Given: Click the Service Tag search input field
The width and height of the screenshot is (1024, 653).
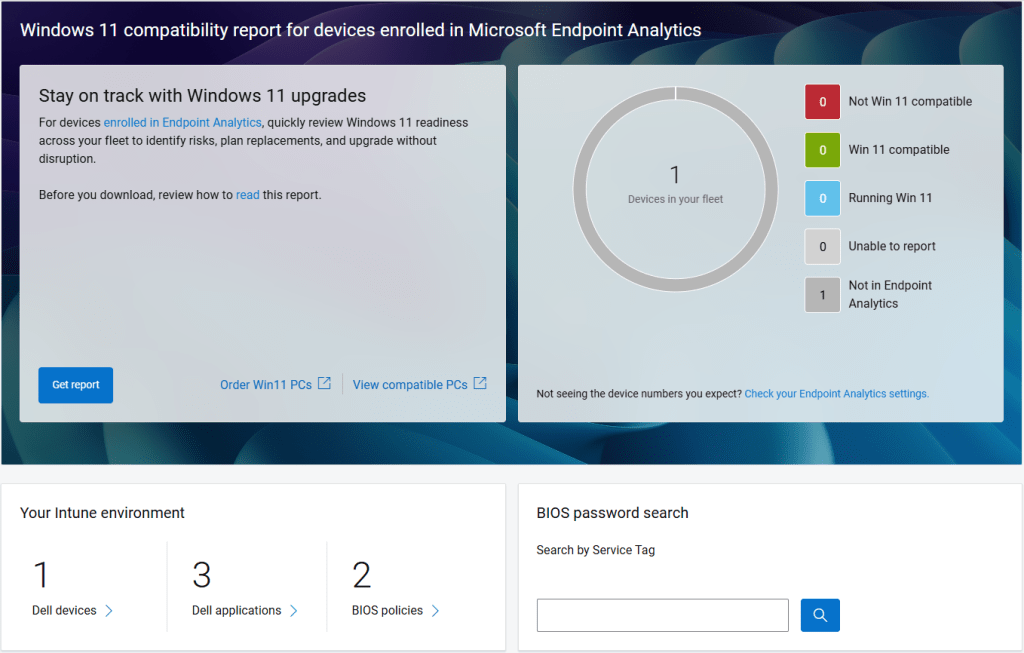Looking at the screenshot, I should (x=662, y=615).
